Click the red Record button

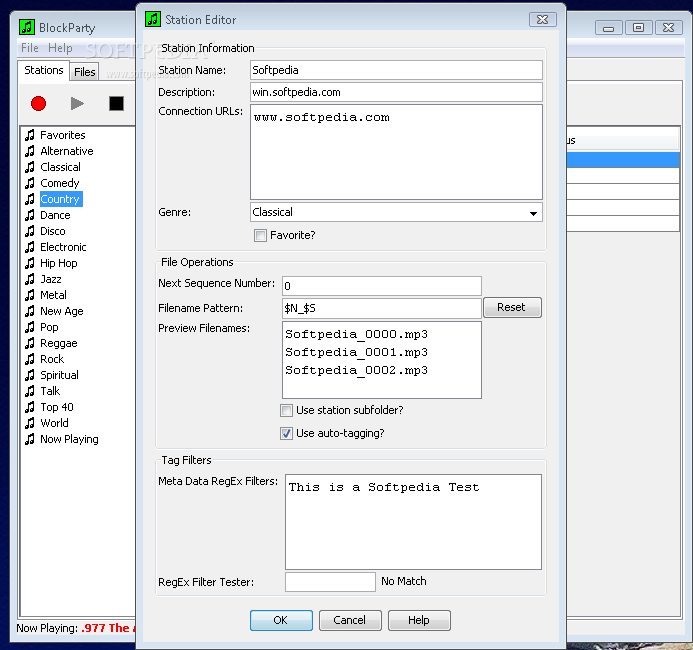click(38, 103)
